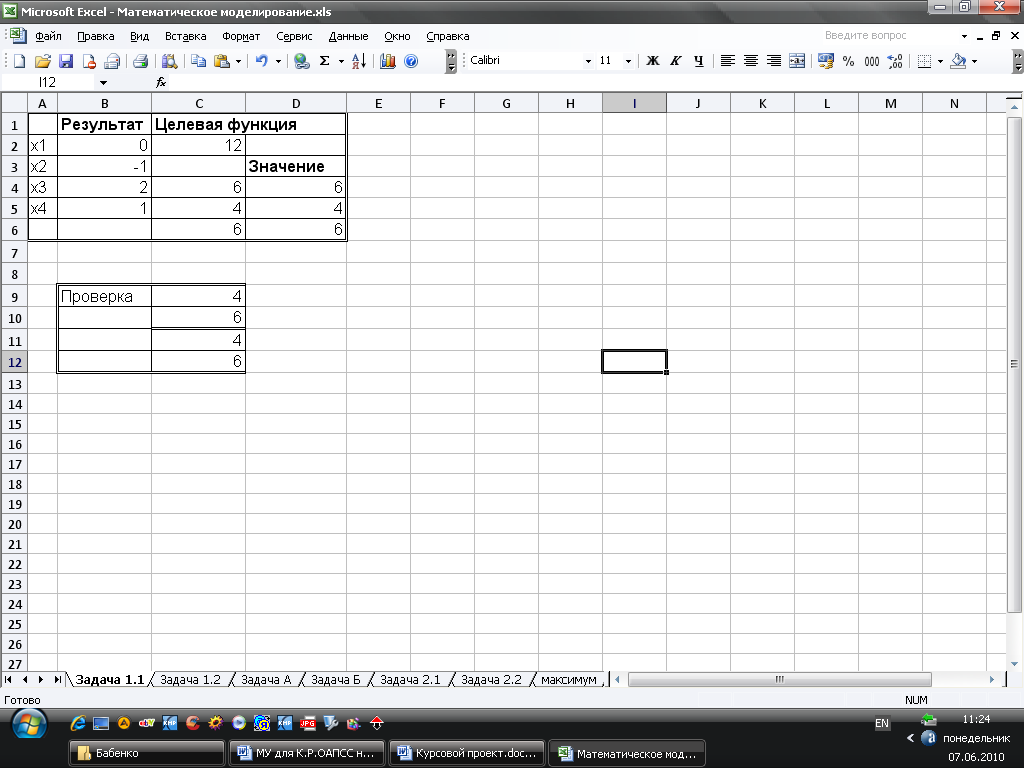Click the fx insert function button
1024x768 pixels.
tap(161, 82)
